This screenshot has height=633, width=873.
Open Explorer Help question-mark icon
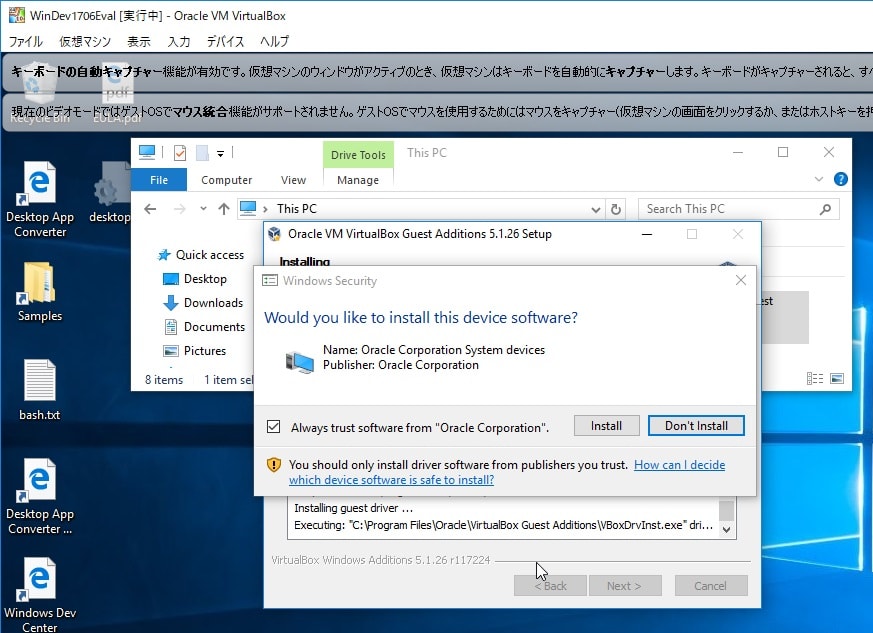click(840, 179)
